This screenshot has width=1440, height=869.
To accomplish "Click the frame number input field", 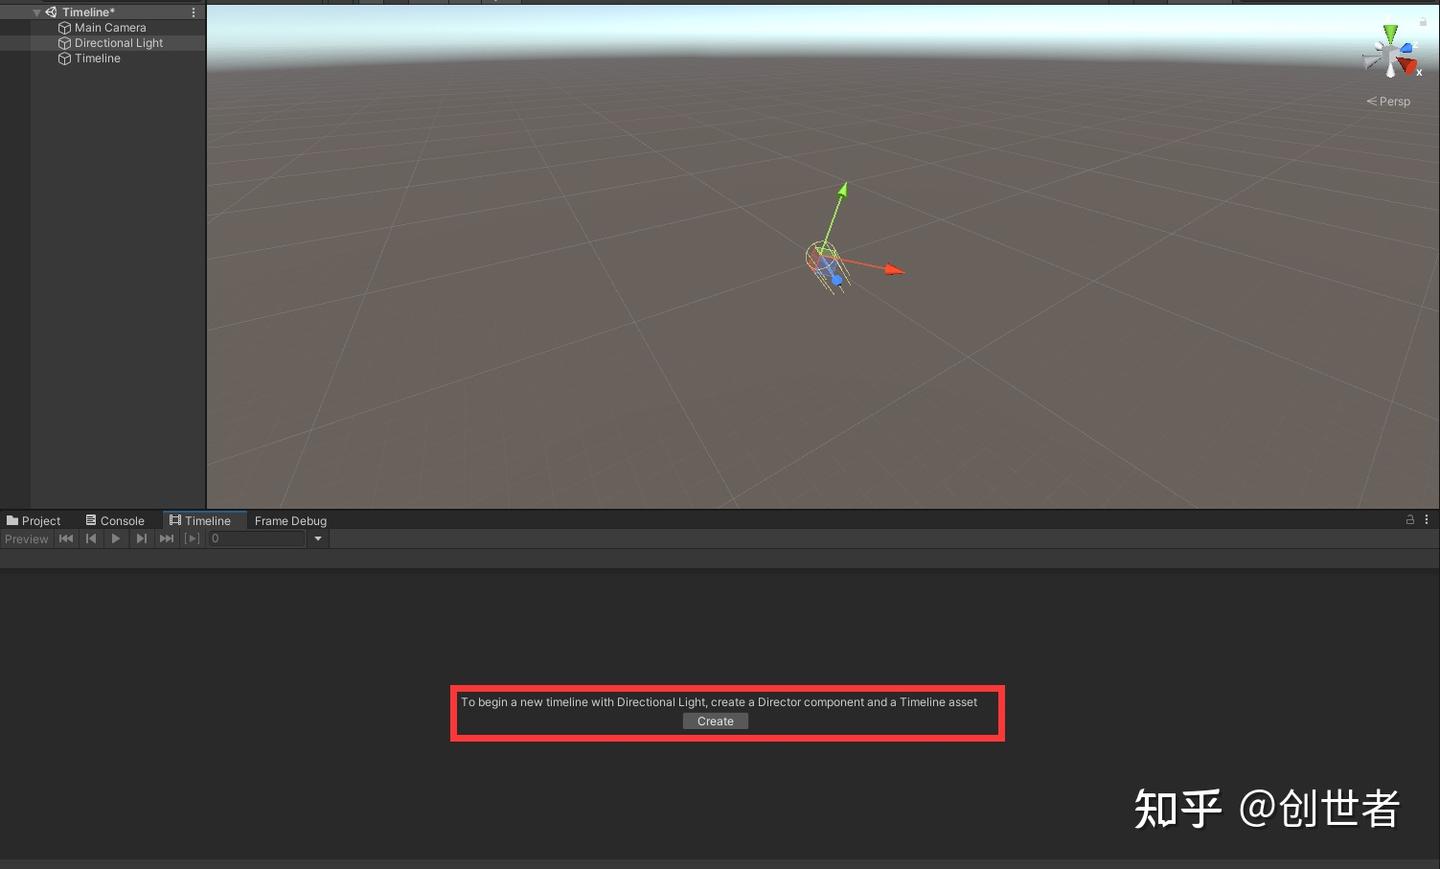I will pos(255,539).
